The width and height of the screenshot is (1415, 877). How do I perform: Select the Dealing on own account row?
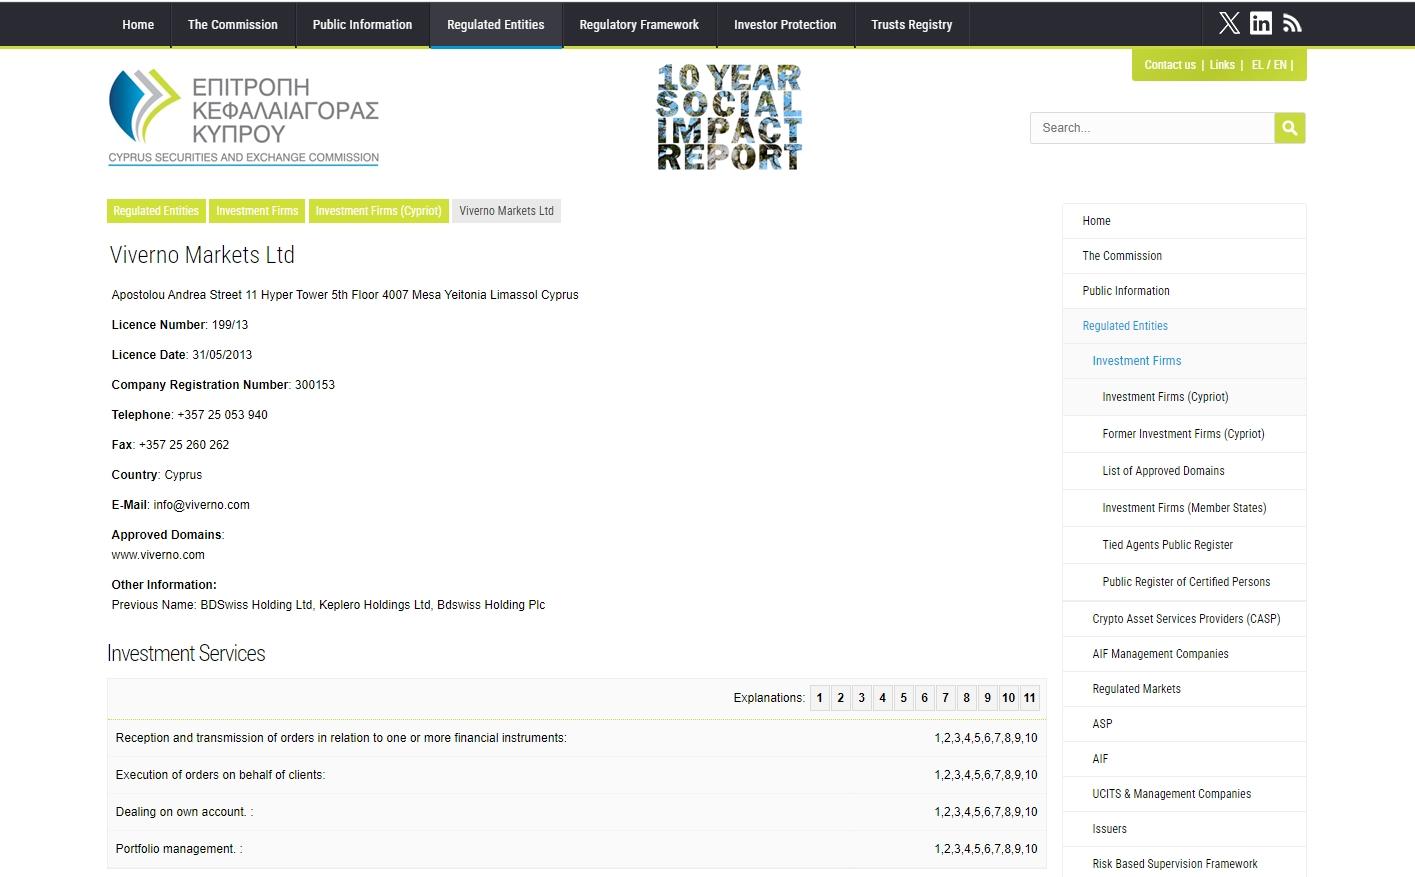pyautogui.click(x=576, y=812)
